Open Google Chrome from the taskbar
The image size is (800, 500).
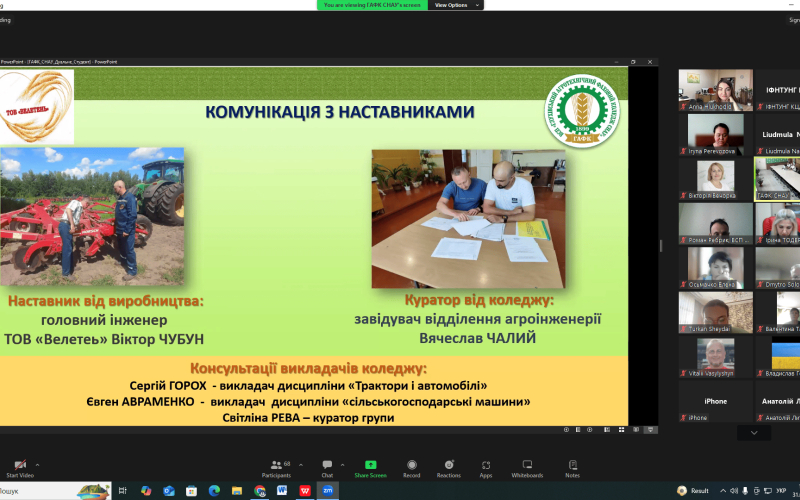(x=260, y=491)
